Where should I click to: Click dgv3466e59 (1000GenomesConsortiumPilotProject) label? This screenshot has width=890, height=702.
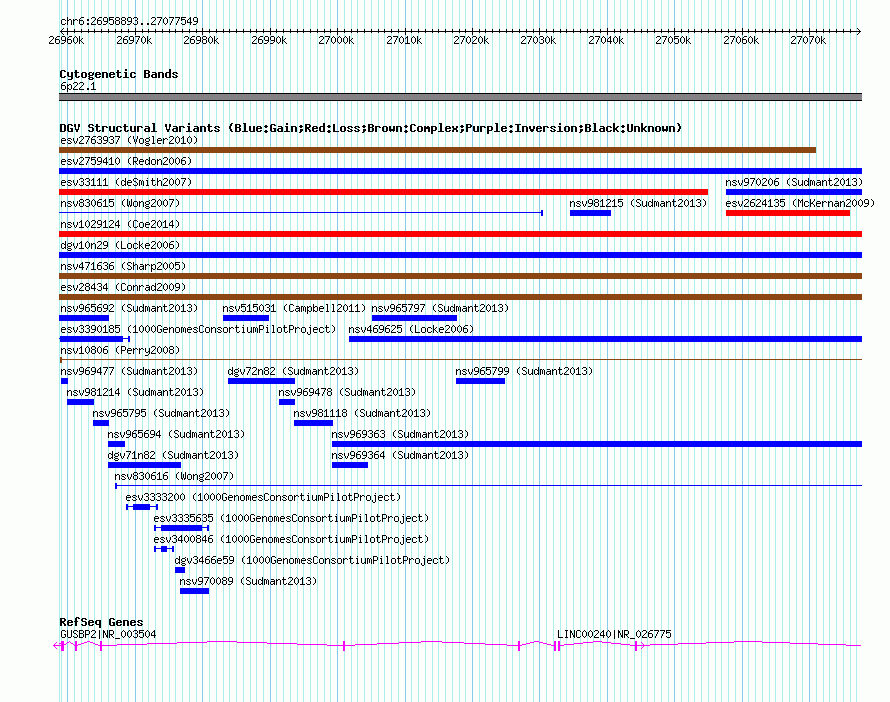312,560
